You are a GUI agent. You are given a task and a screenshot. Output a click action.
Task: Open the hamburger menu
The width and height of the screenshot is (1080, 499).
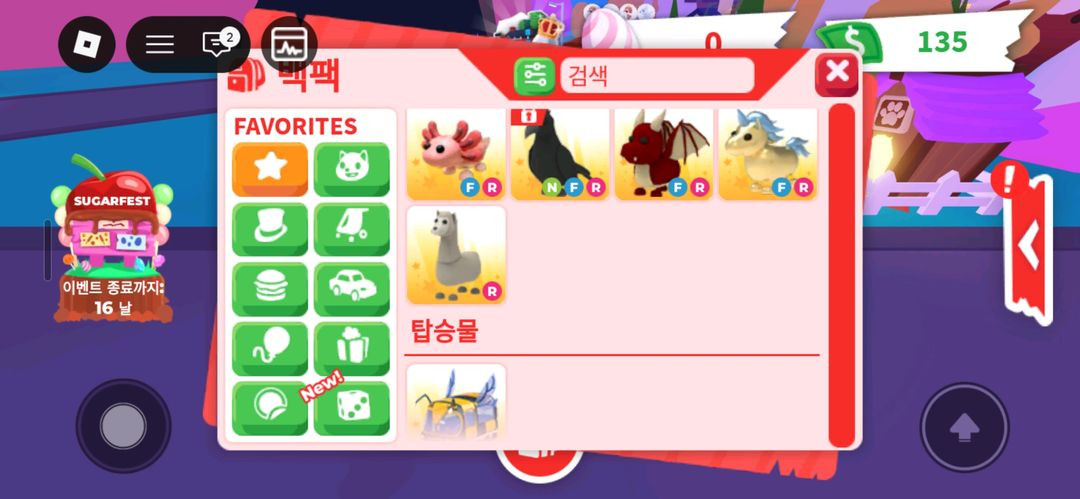click(x=160, y=44)
